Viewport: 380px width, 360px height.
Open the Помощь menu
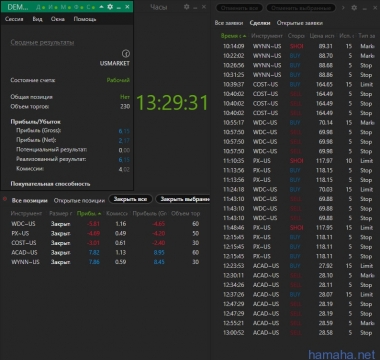[x=85, y=19]
